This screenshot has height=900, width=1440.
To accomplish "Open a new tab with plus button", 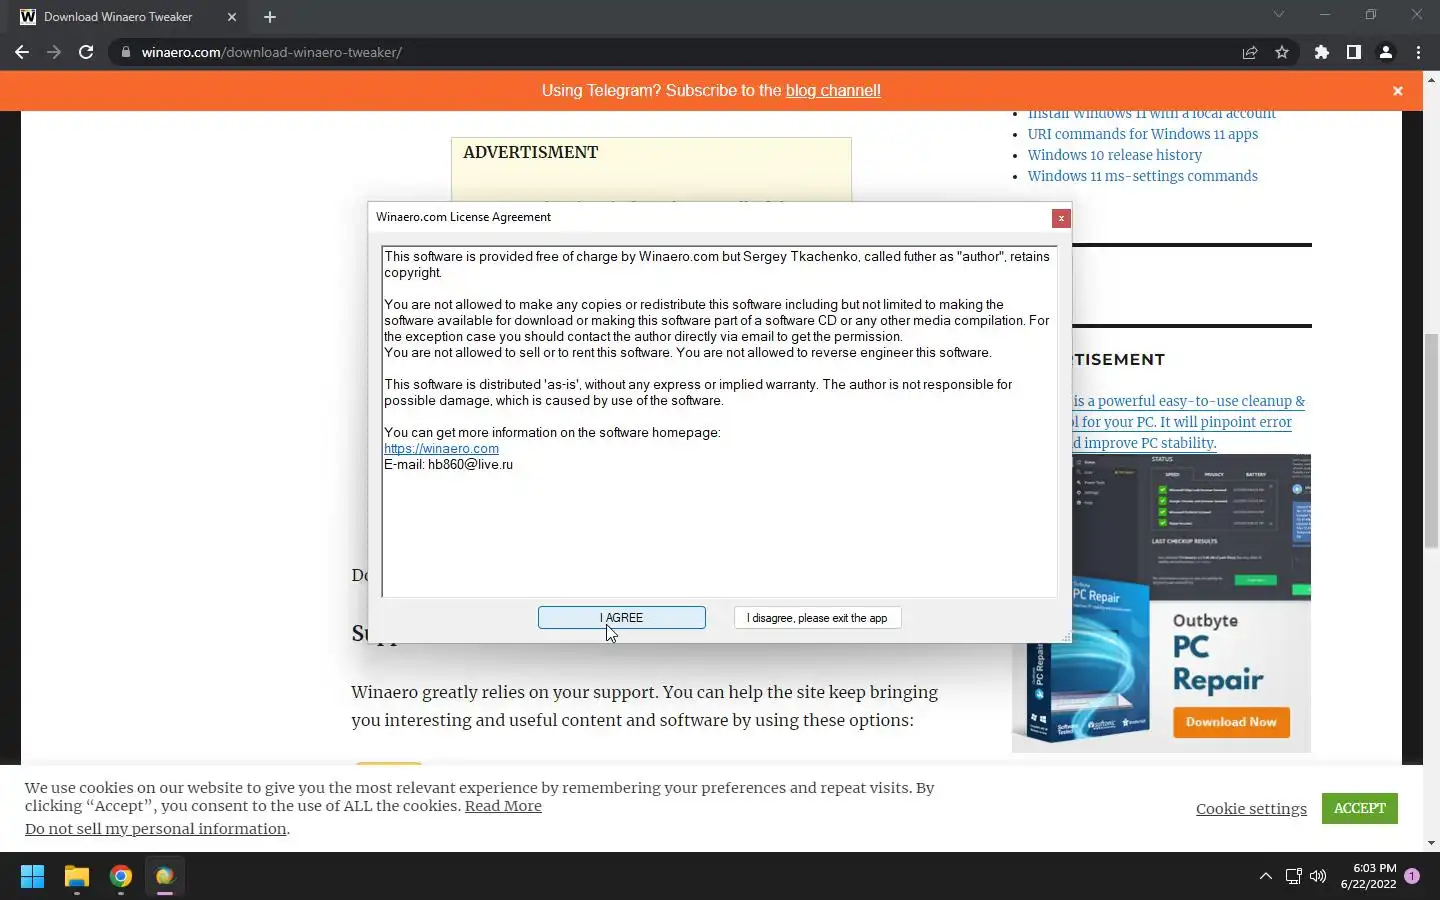I will [x=270, y=17].
